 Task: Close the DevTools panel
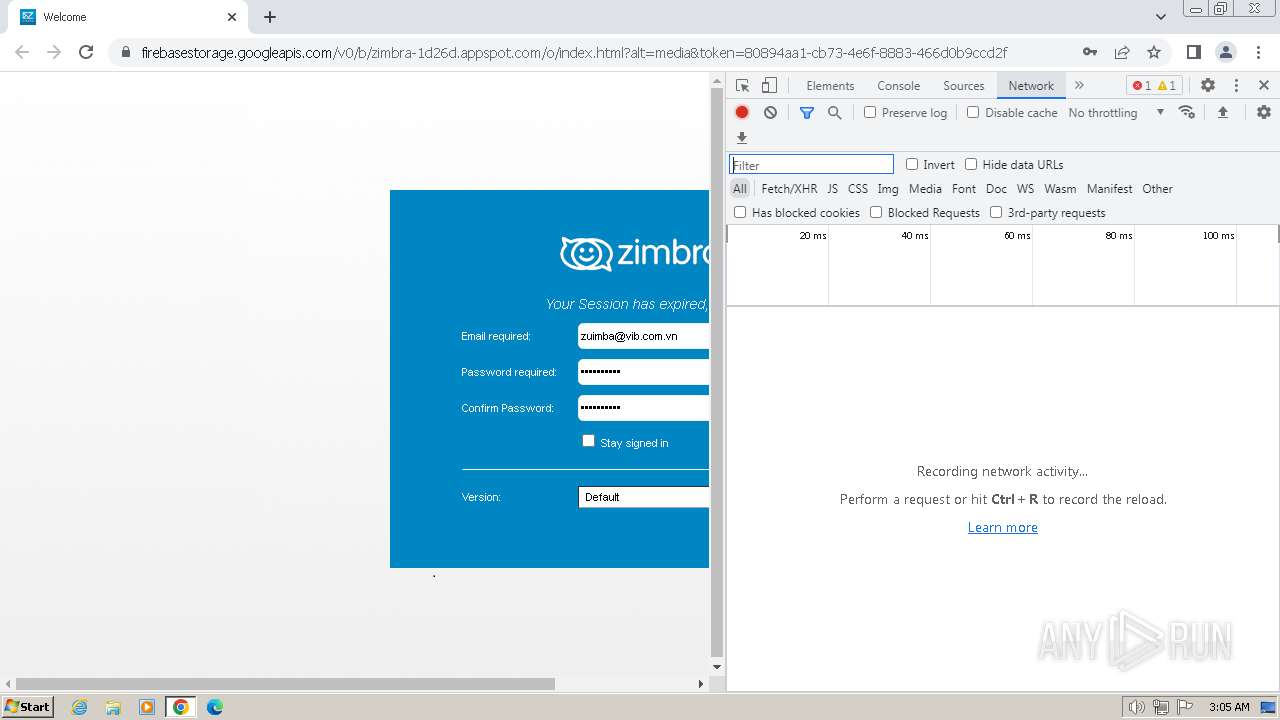tap(1264, 86)
